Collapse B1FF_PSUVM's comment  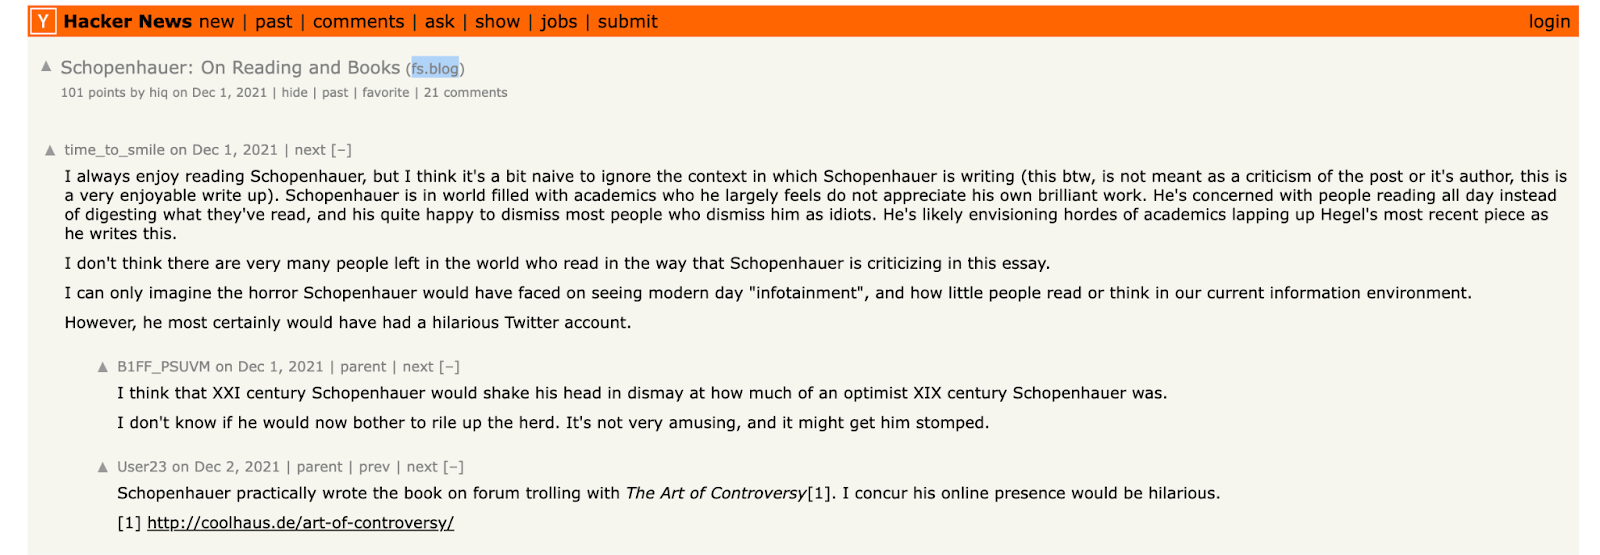click(x=450, y=367)
